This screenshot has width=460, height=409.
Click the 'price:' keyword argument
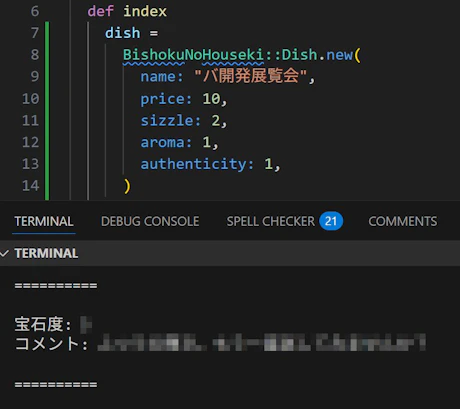point(166,99)
